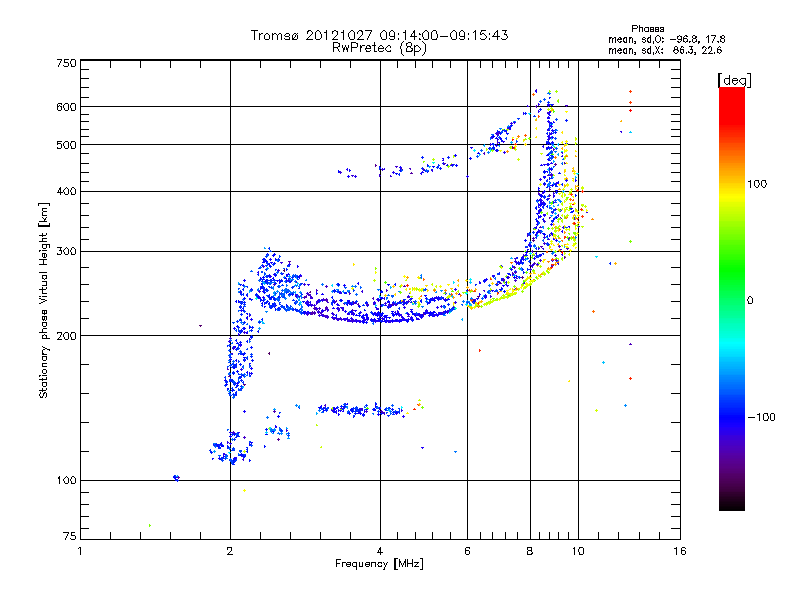Click the y-axis '300' tick label

[x=67, y=252]
